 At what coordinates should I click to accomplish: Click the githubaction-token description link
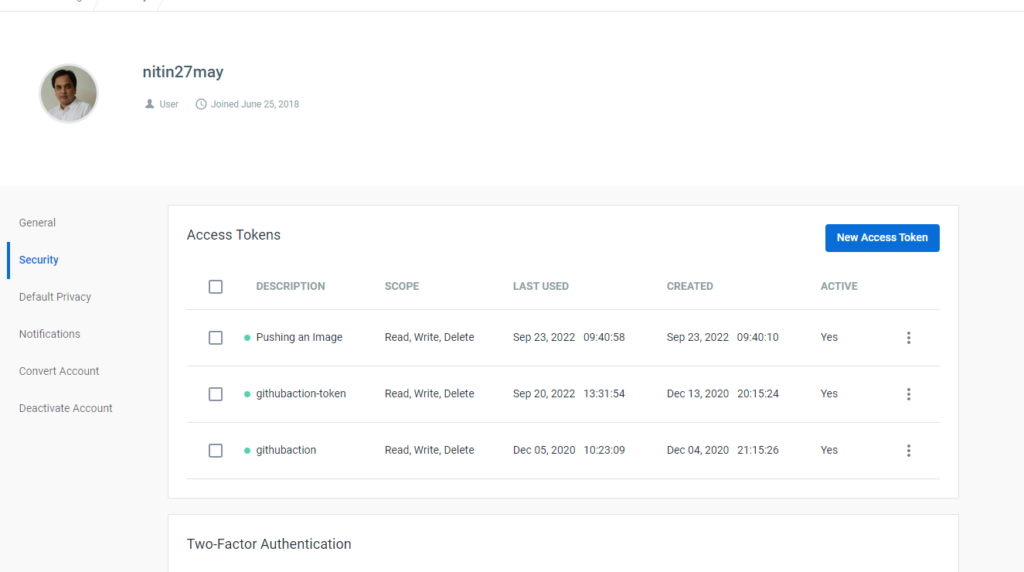(301, 394)
